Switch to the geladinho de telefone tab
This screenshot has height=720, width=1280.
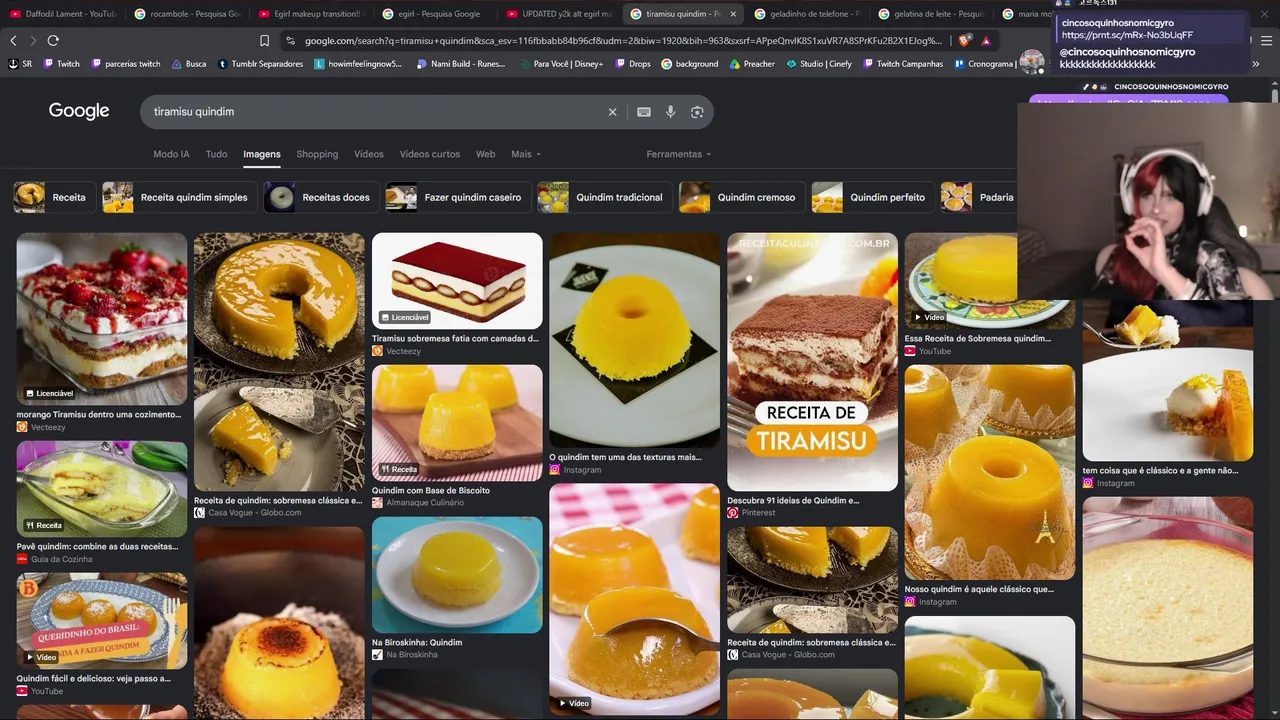click(806, 14)
